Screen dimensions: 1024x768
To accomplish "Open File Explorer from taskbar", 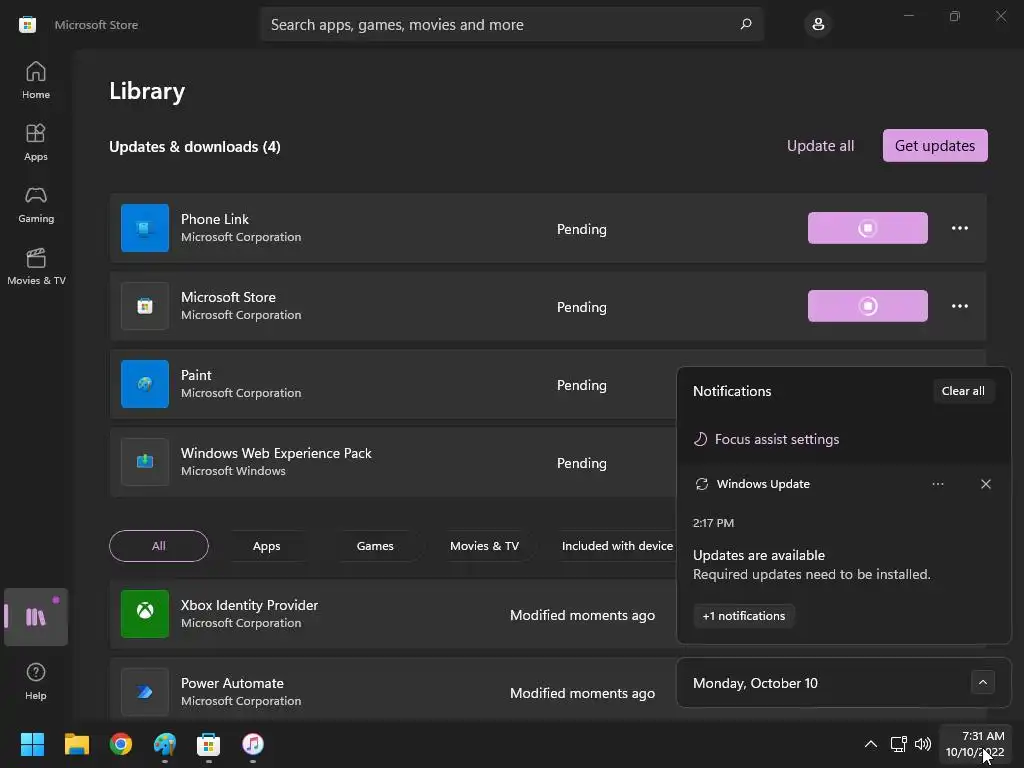I will click(76, 744).
